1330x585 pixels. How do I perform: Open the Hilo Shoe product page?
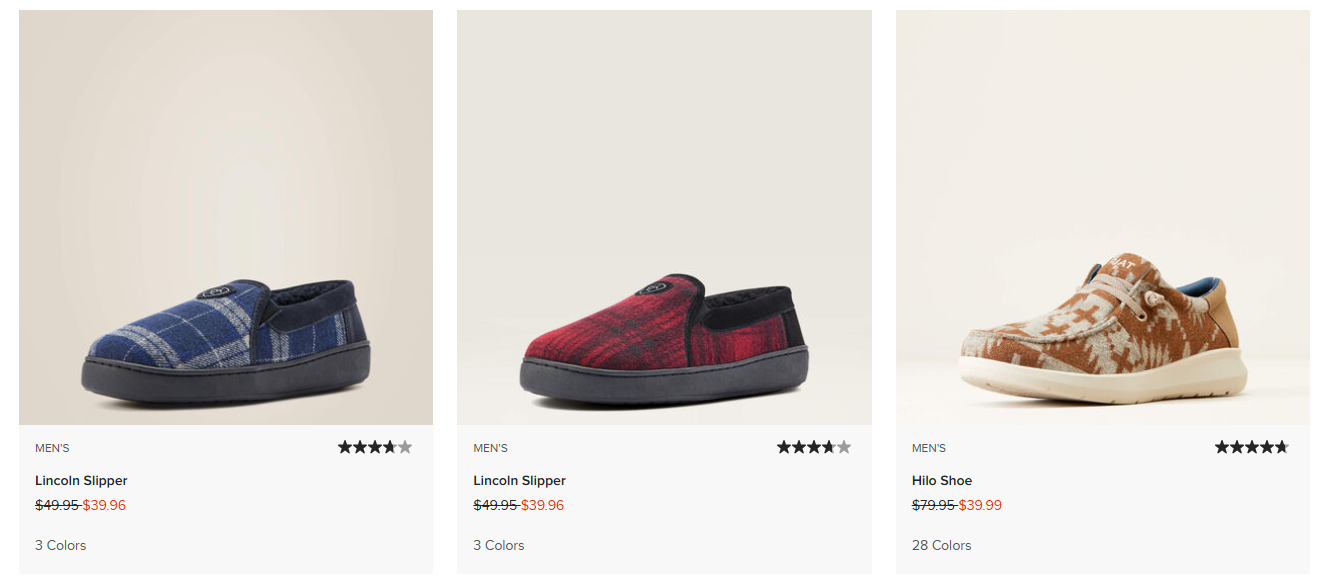click(x=940, y=480)
